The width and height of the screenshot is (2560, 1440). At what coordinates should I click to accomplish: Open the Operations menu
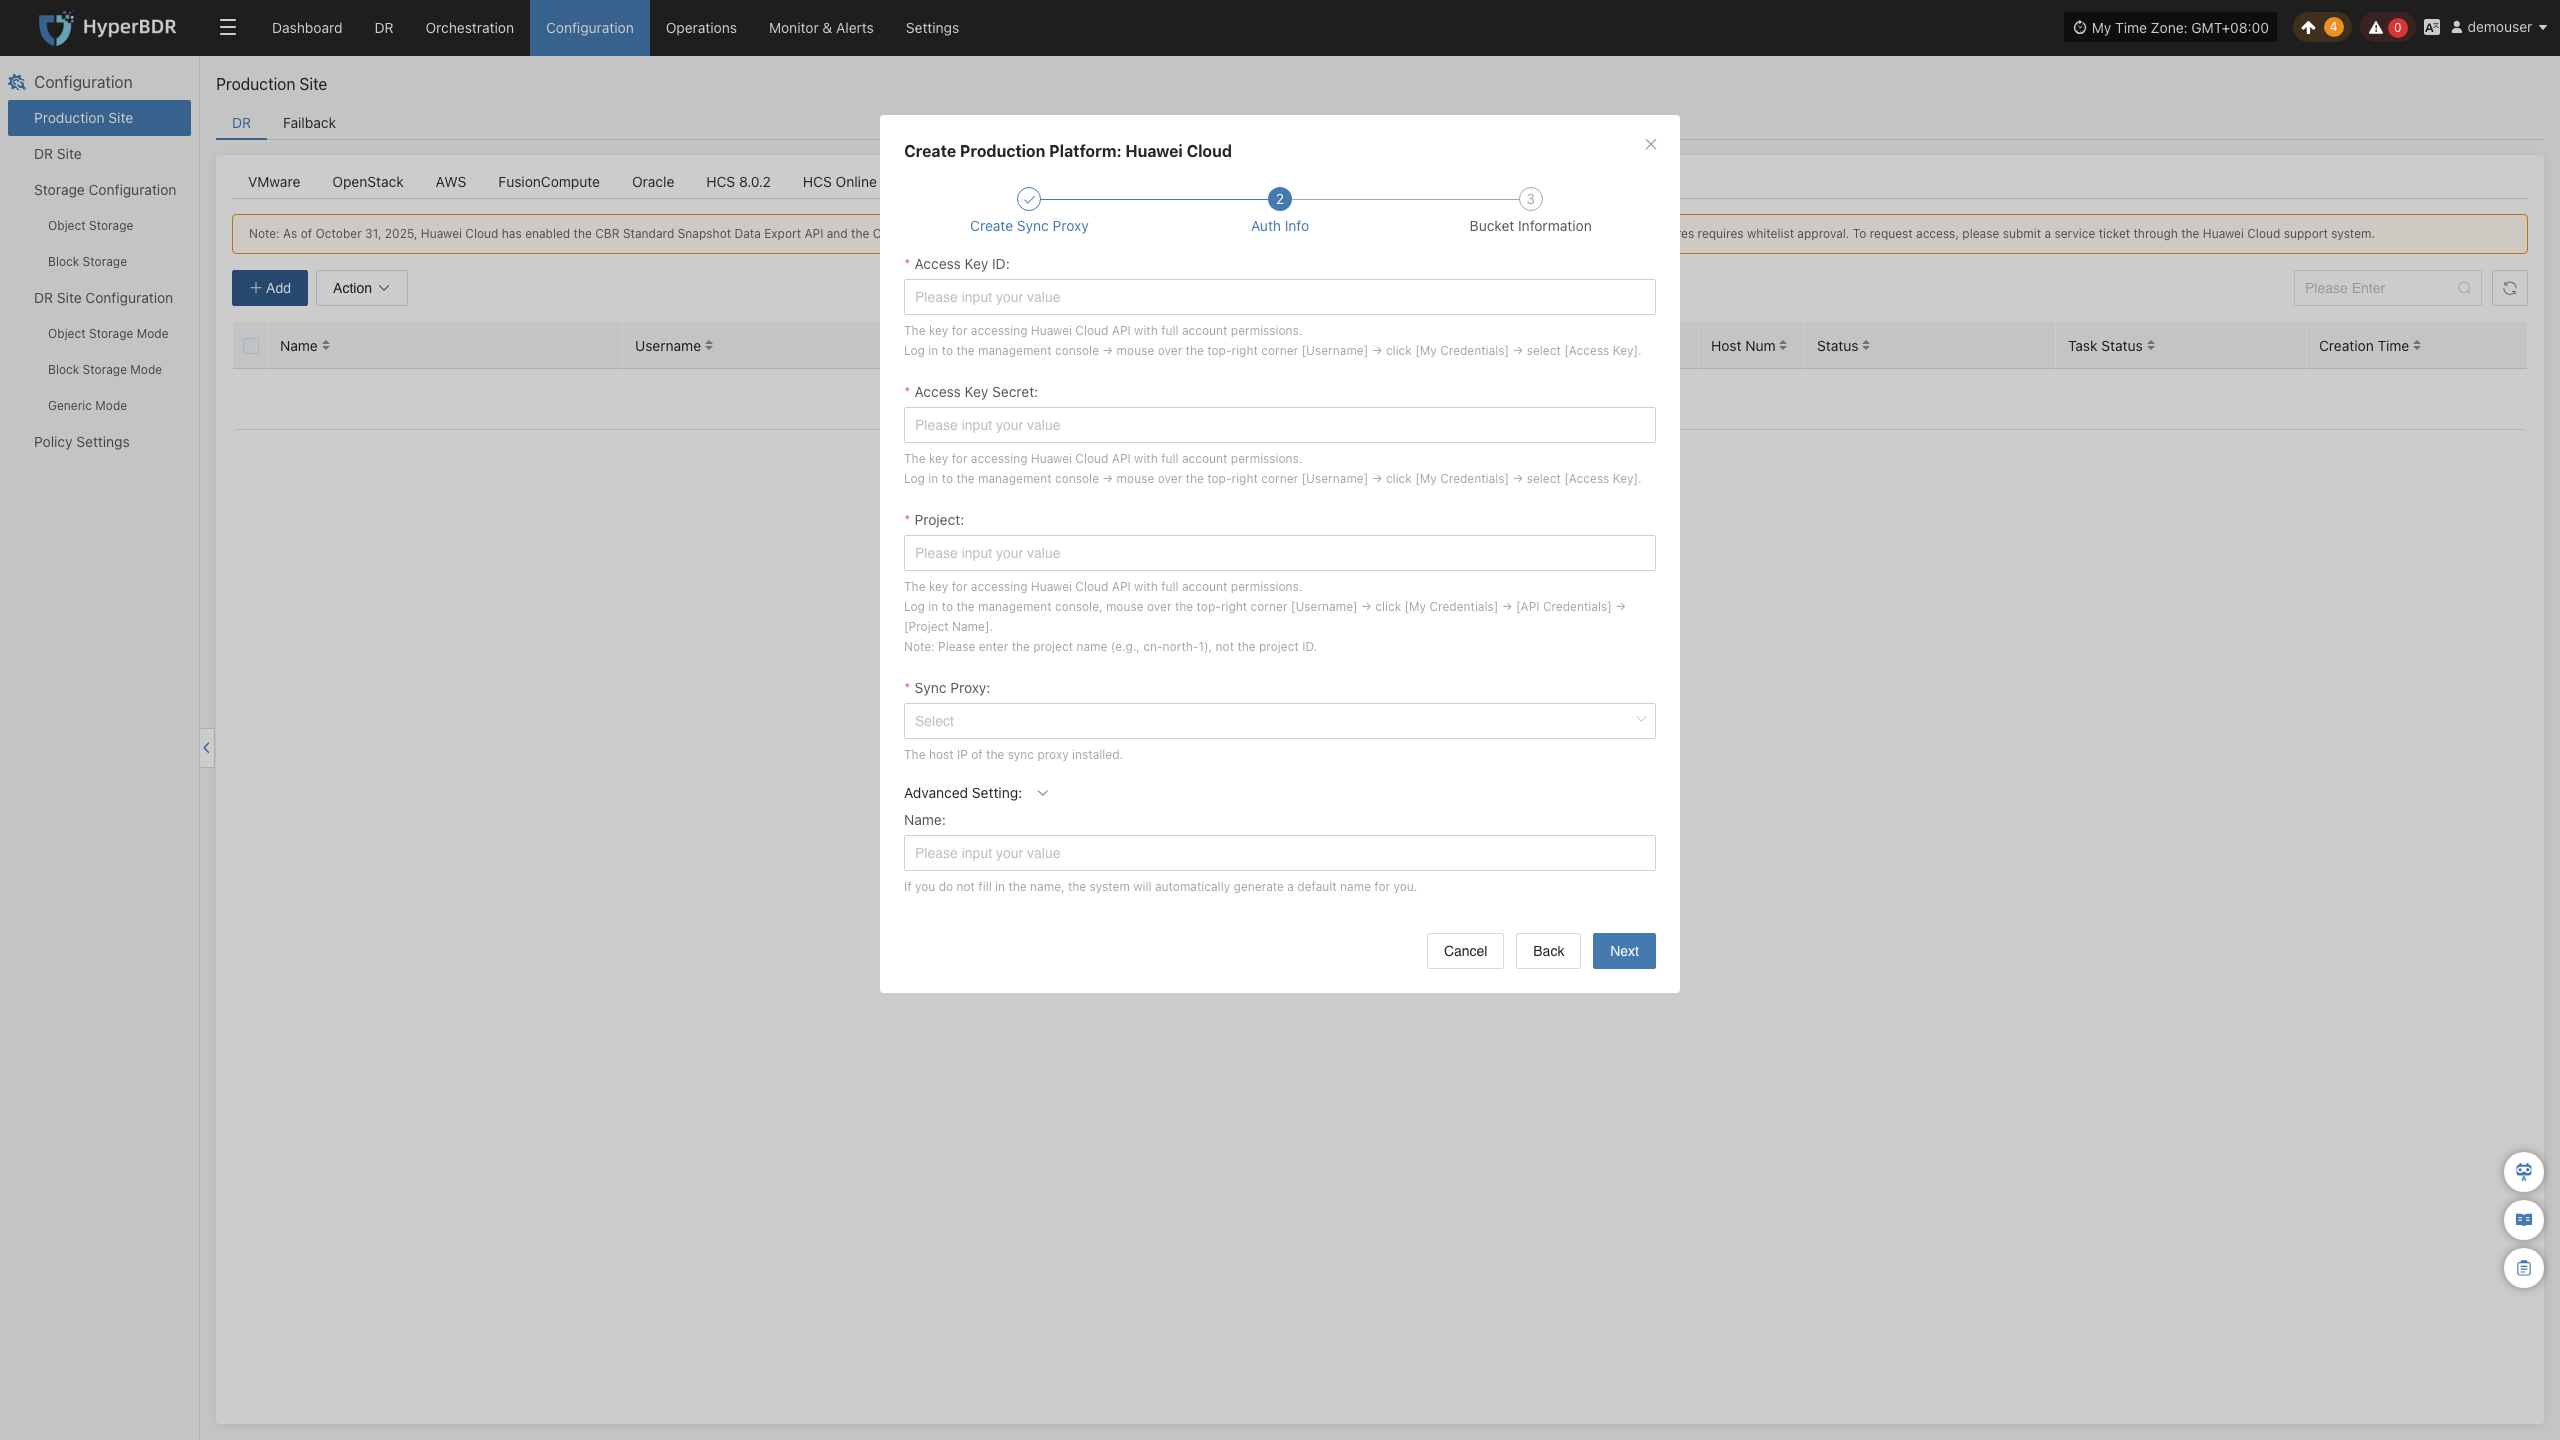point(701,28)
